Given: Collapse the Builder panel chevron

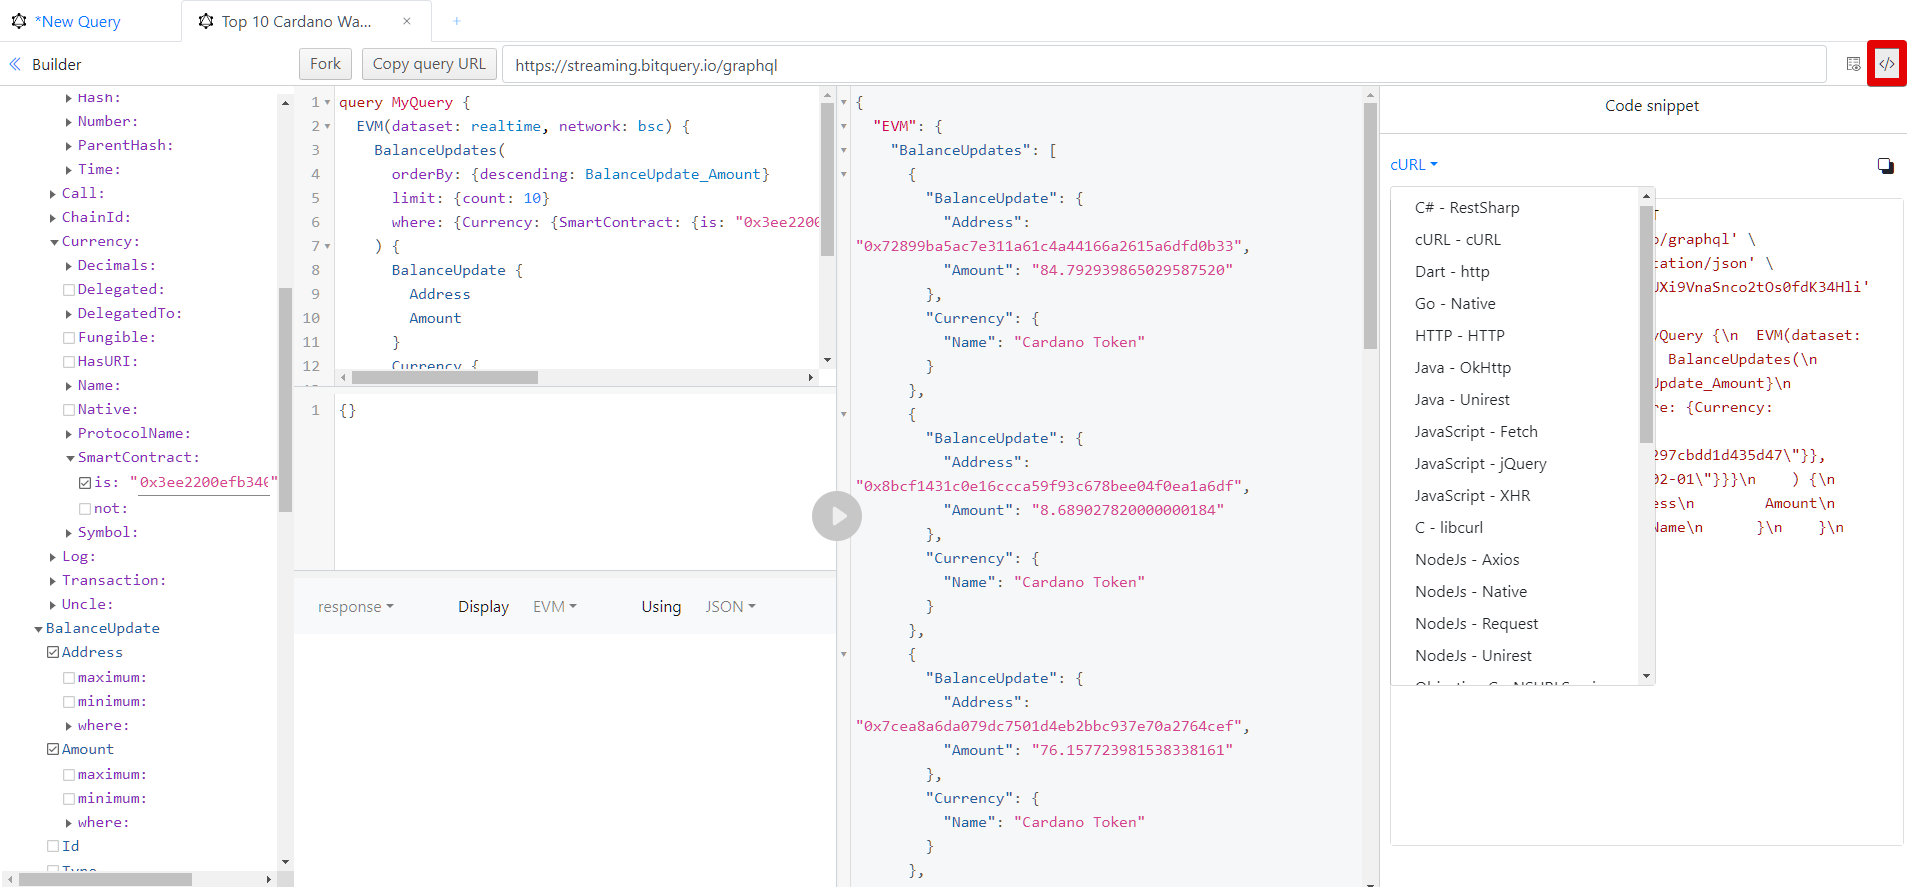Looking at the screenshot, I should coord(15,64).
